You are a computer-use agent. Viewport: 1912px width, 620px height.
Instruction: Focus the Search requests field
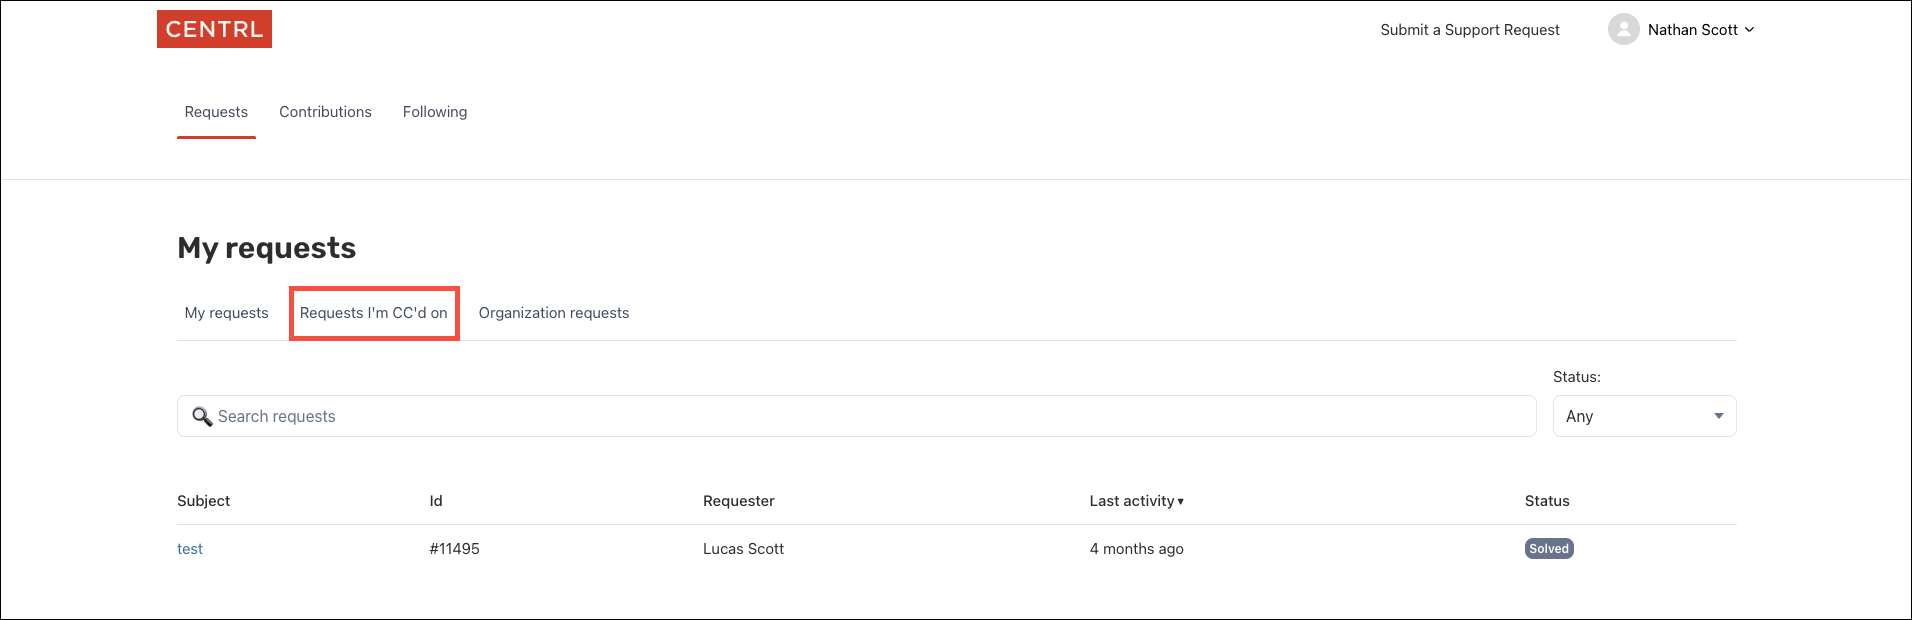coord(870,416)
